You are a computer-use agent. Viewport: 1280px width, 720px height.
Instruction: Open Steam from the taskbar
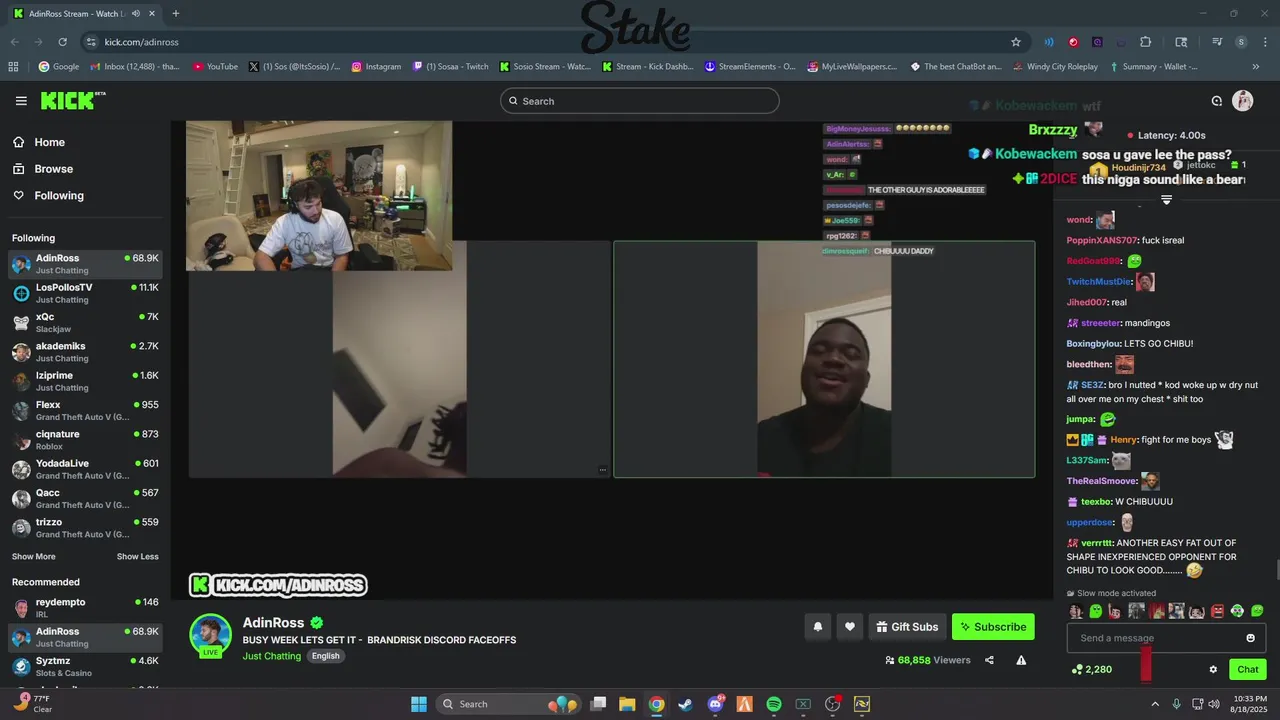(685, 704)
